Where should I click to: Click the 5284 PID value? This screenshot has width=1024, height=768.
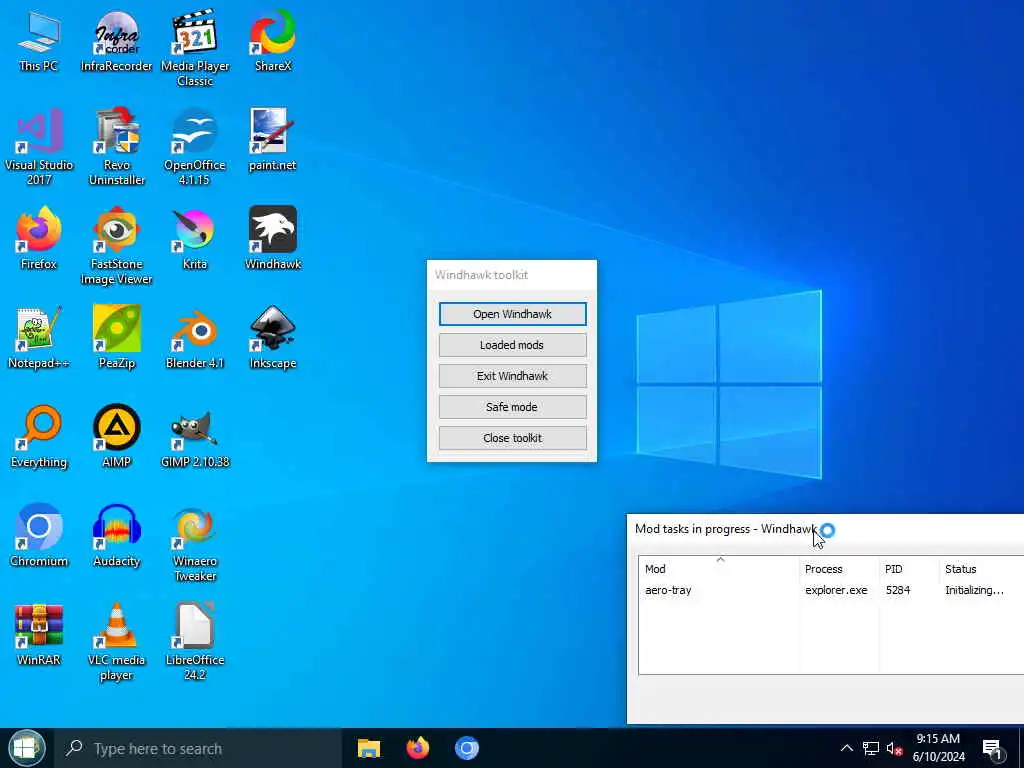(898, 590)
